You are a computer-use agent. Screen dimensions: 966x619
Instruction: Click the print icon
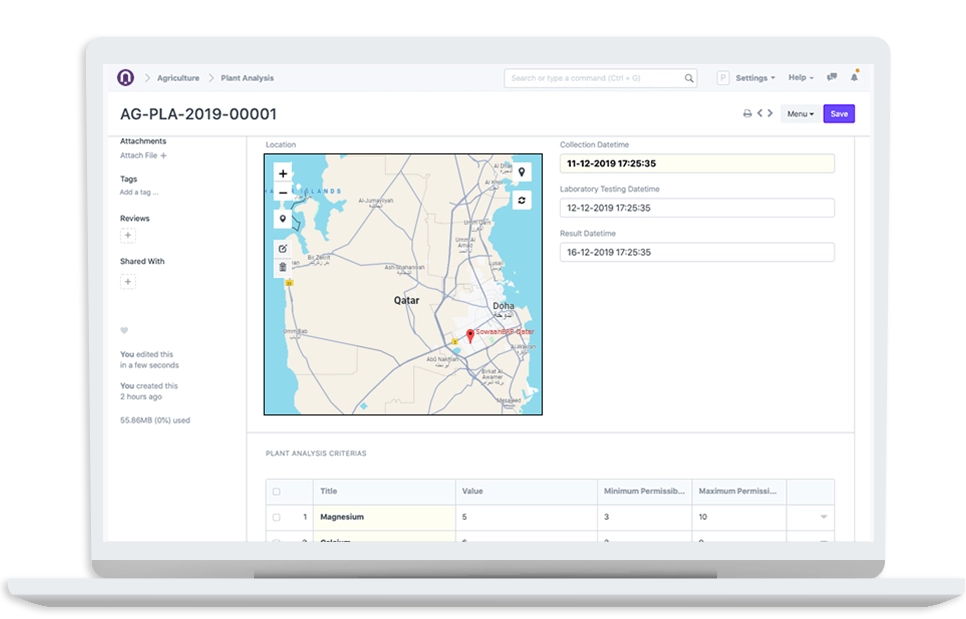[747, 114]
